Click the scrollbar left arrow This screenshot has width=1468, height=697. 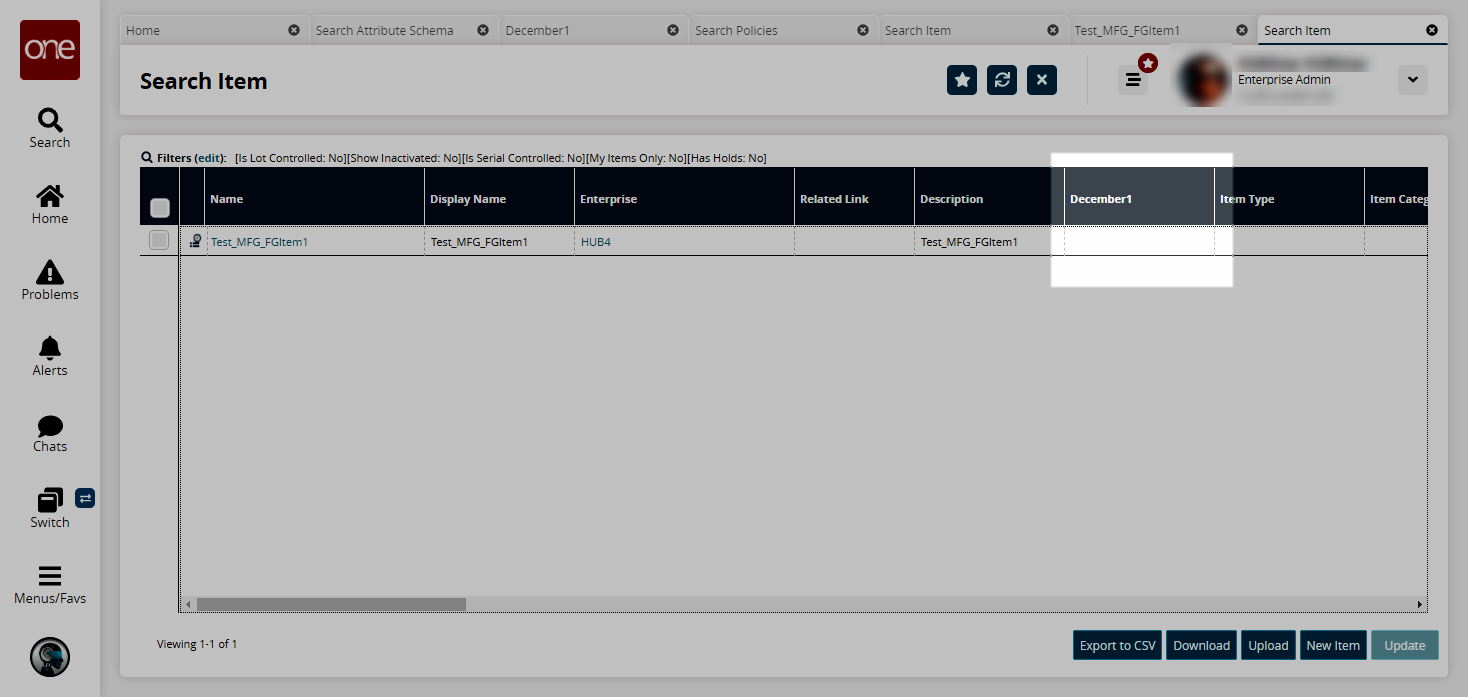point(188,604)
